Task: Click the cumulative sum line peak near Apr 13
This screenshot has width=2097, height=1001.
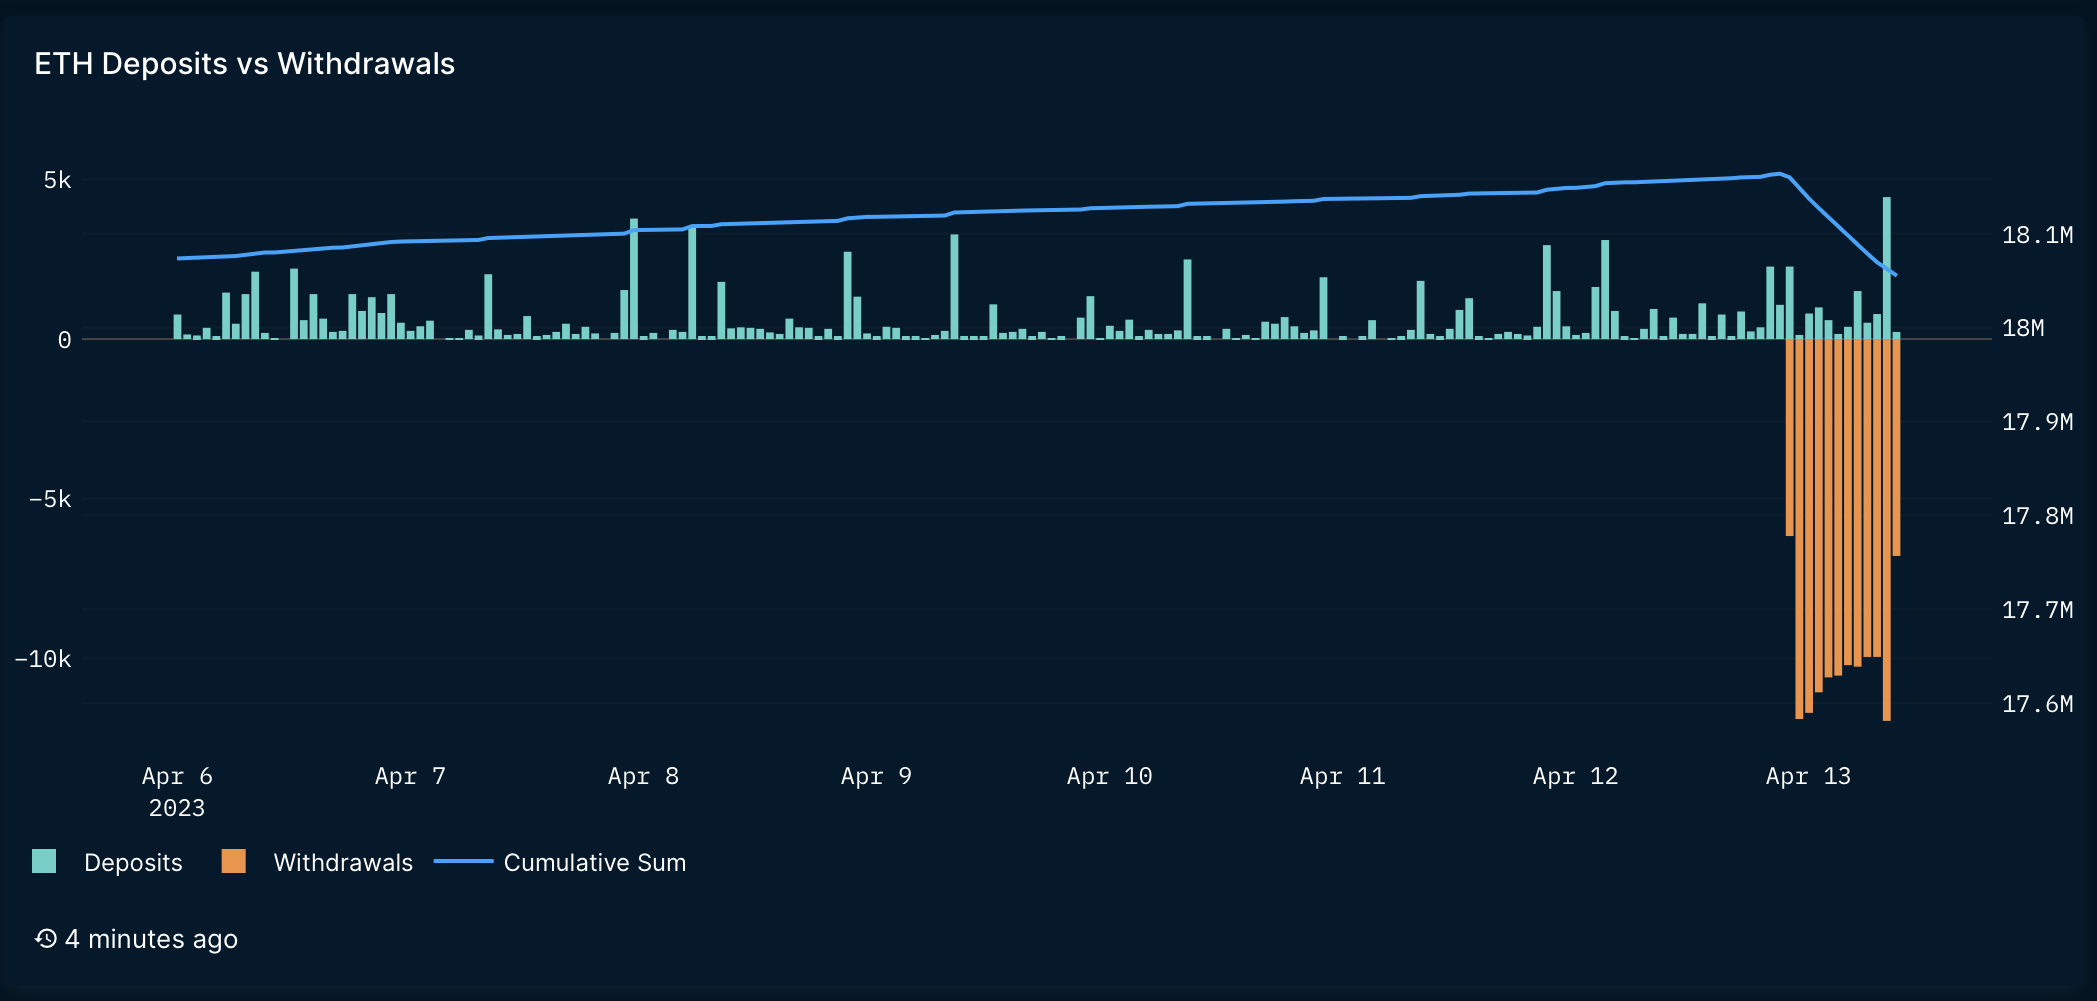Action: (1778, 174)
